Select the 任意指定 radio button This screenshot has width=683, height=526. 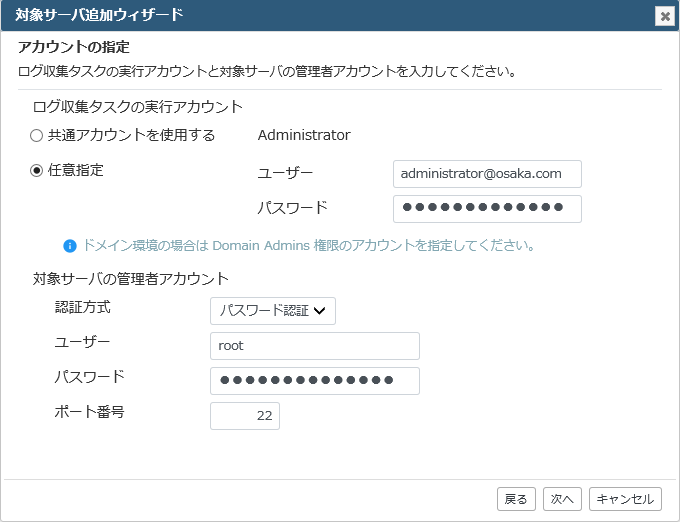click(x=37, y=170)
